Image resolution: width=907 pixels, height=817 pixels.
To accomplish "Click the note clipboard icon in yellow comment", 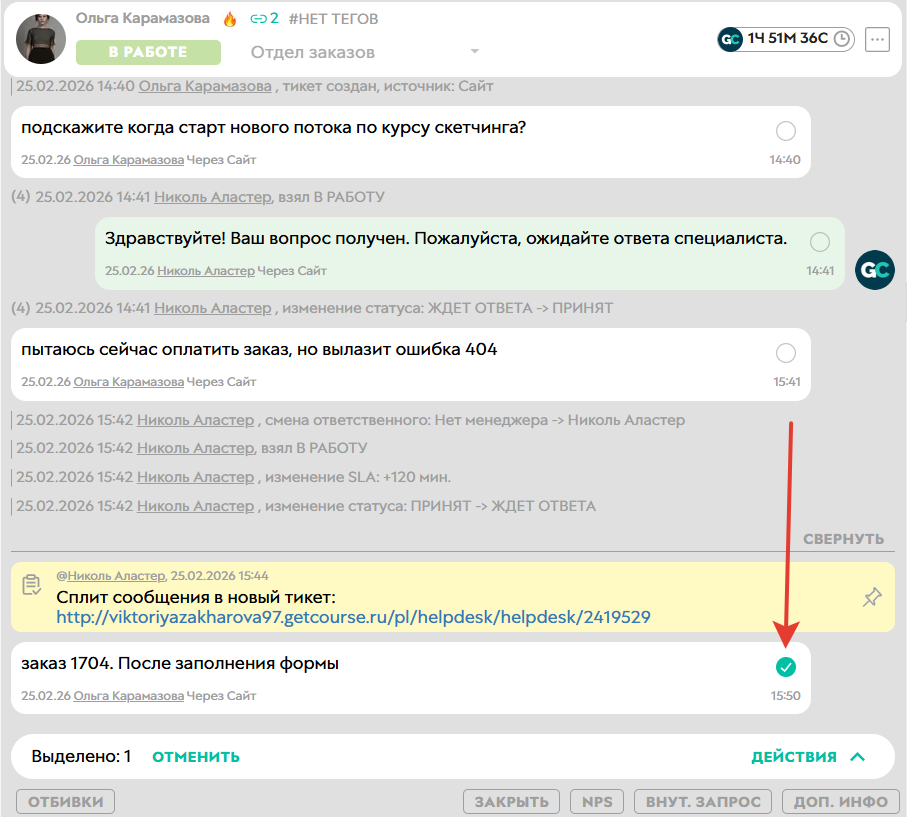I will coord(31,585).
